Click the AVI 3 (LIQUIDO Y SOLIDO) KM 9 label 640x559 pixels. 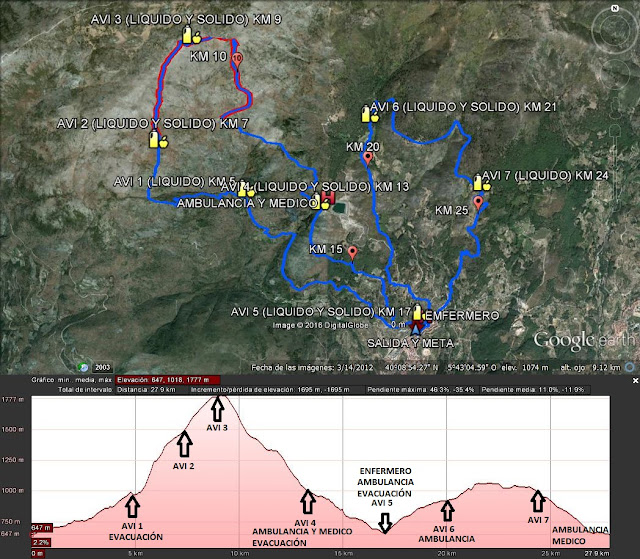(186, 20)
